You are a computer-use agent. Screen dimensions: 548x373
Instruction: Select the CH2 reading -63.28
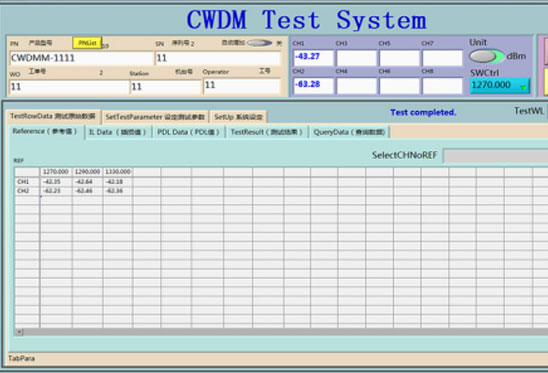click(313, 85)
